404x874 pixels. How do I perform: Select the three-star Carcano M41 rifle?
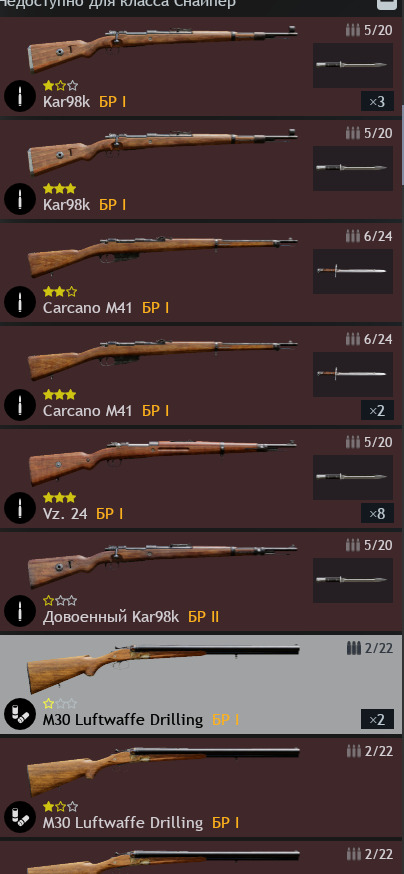click(x=201, y=375)
